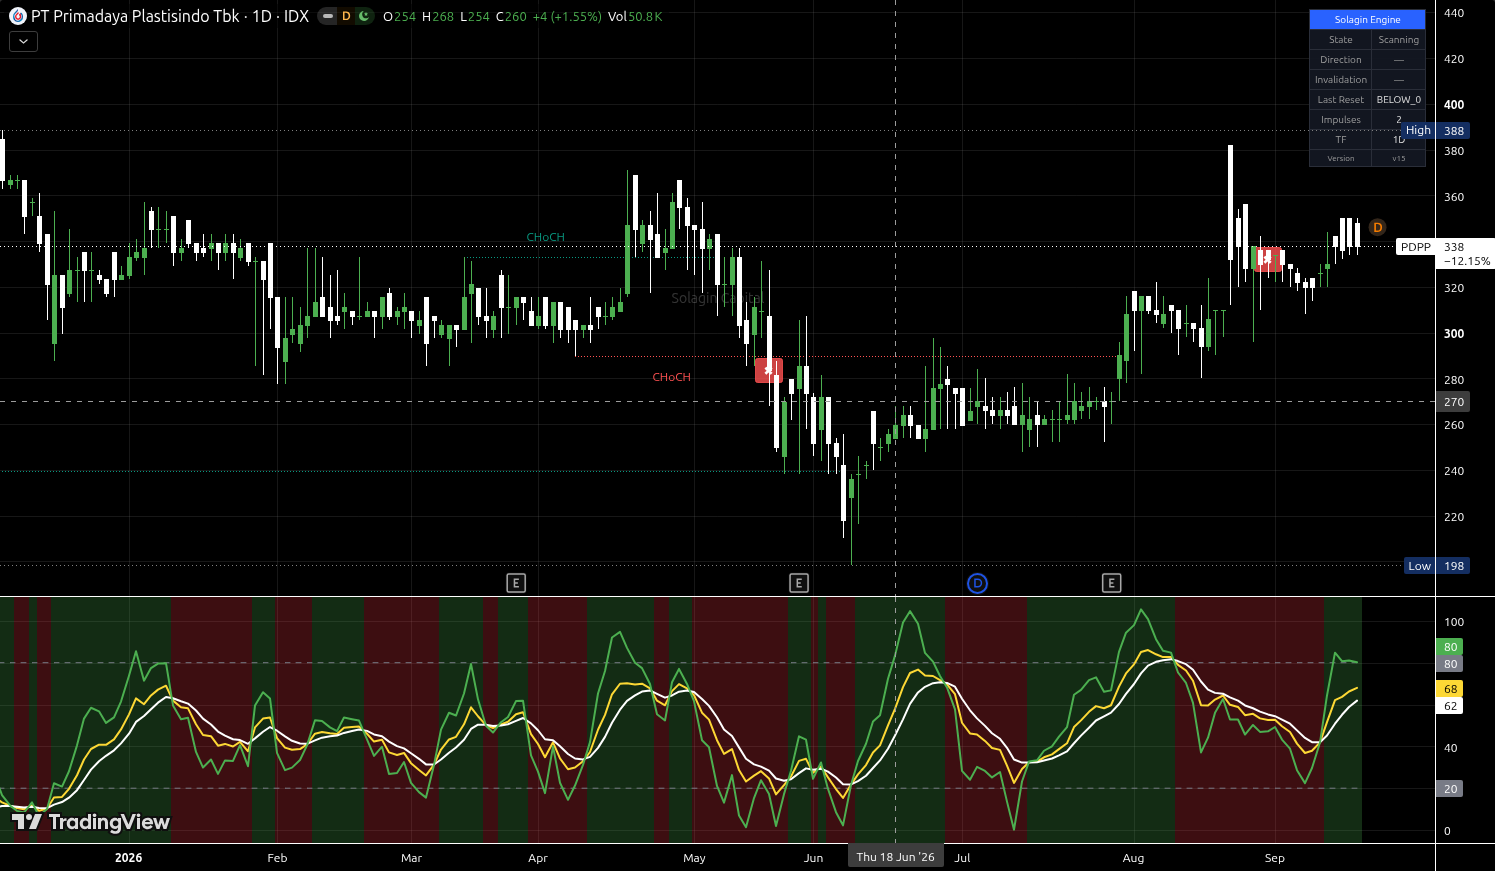
Task: Click the gray 20 oscillator level label
Action: 1450,789
